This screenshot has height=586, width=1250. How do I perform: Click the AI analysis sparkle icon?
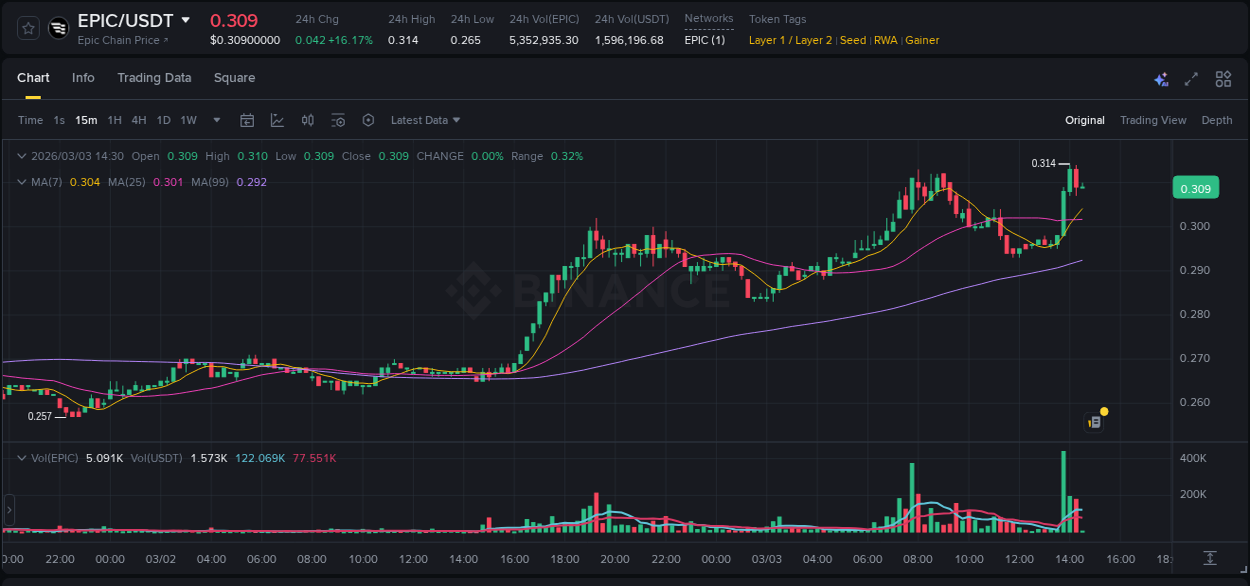click(1160, 78)
